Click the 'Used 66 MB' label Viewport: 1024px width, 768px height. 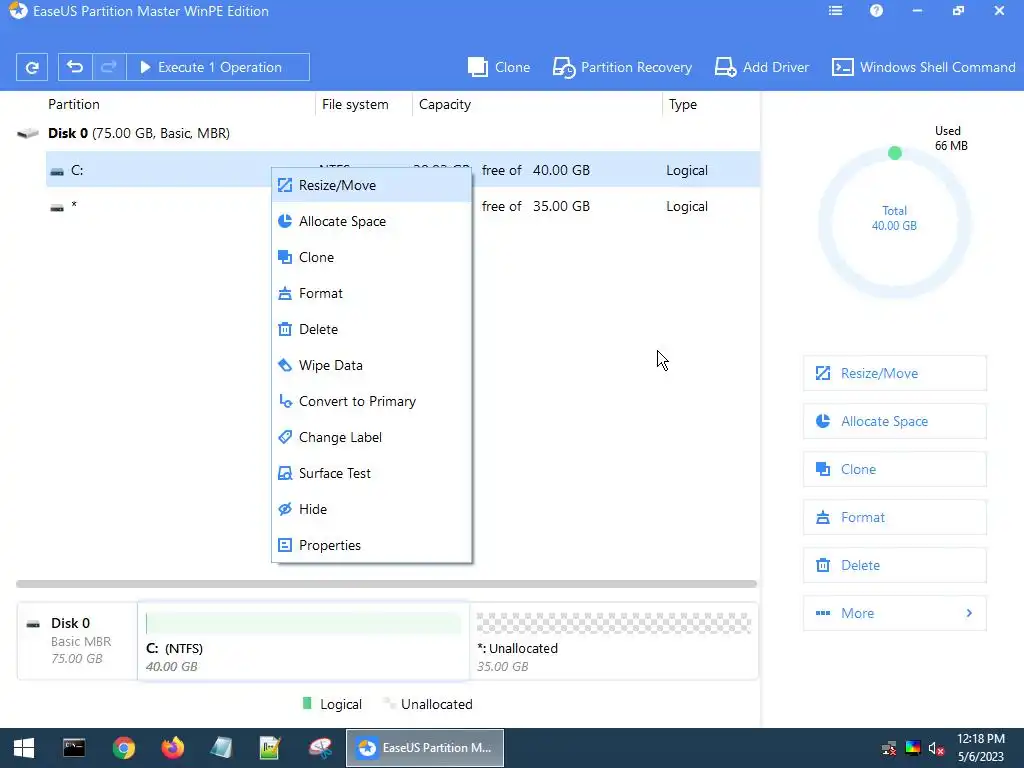(x=951, y=138)
